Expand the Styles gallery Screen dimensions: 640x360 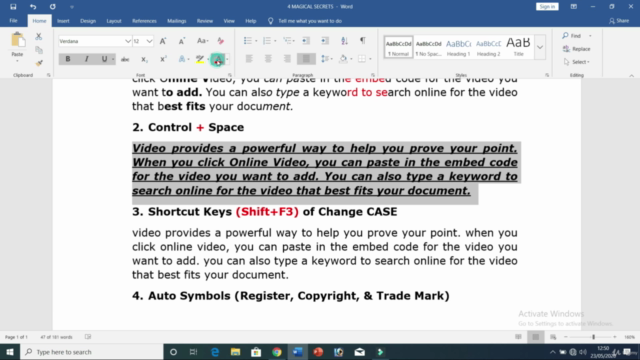[540, 47]
